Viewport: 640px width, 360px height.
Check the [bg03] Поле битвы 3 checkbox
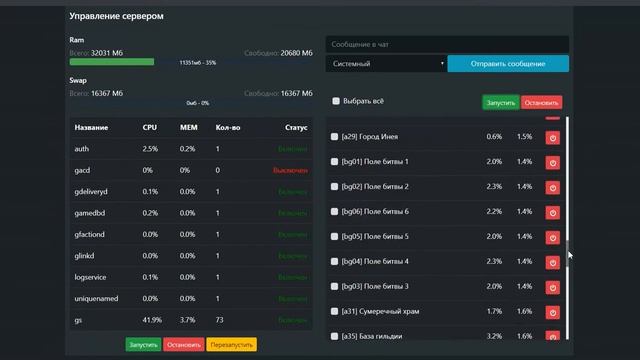click(x=334, y=286)
